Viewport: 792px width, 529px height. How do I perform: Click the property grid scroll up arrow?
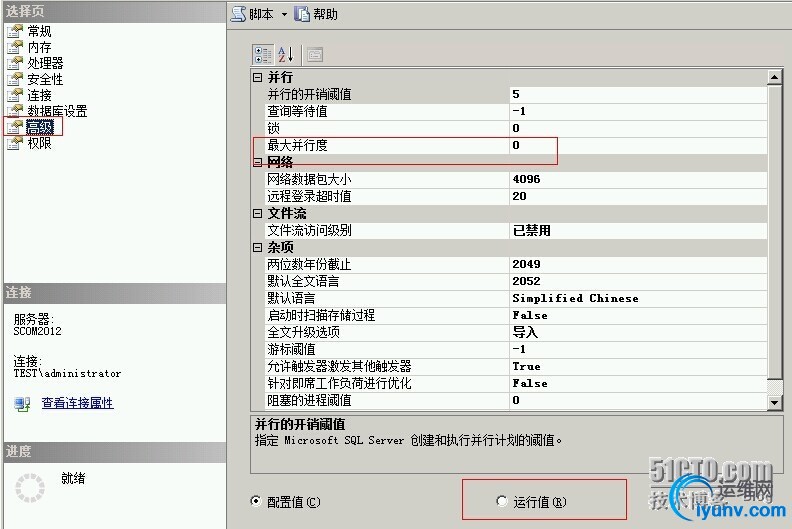pos(774,77)
